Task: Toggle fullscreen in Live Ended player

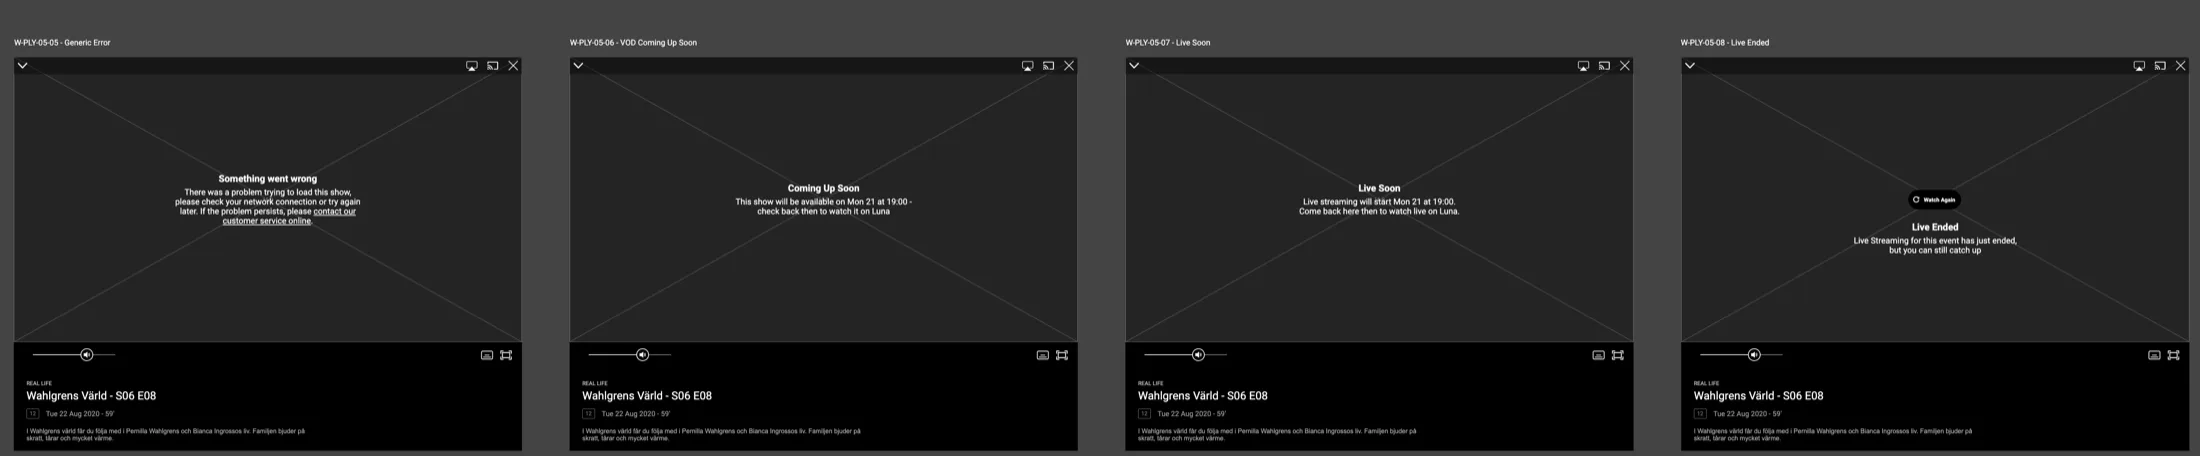Action: [2174, 355]
